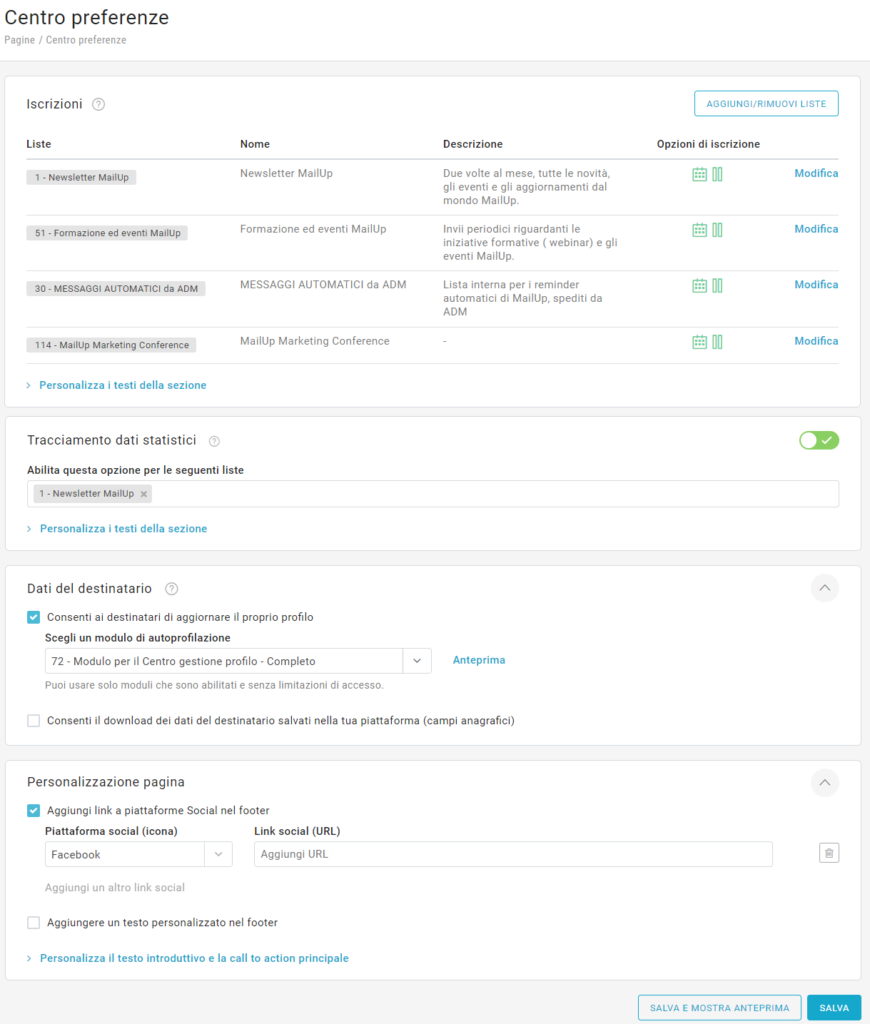Click pause icon in Formazione ed eventi row
This screenshot has width=870, height=1024.
pyautogui.click(x=717, y=230)
